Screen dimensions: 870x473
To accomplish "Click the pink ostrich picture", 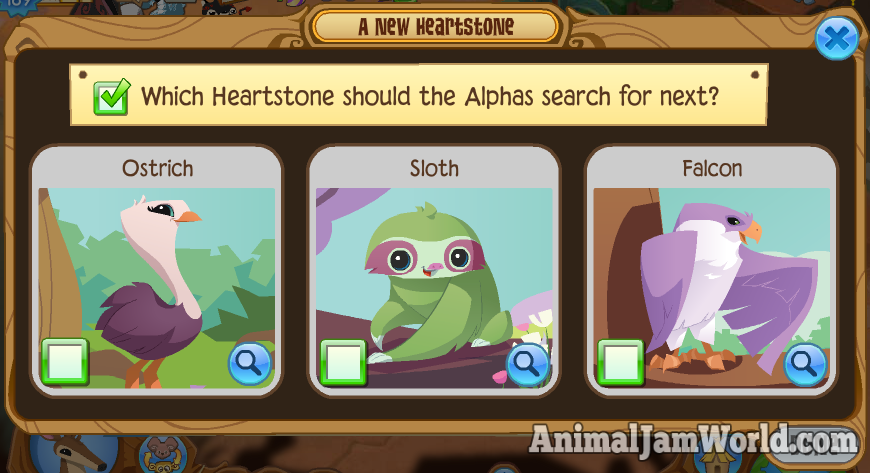I will (157, 288).
